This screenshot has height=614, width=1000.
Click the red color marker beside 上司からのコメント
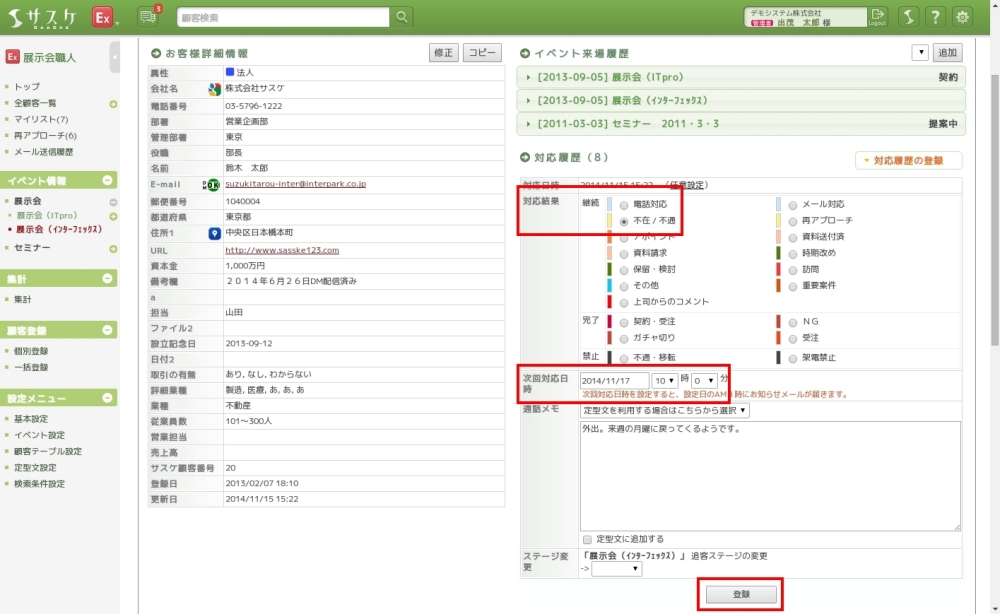(609, 301)
